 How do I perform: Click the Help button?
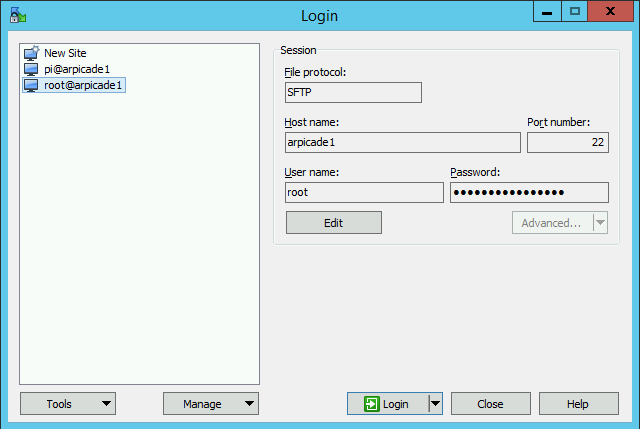coord(578,404)
